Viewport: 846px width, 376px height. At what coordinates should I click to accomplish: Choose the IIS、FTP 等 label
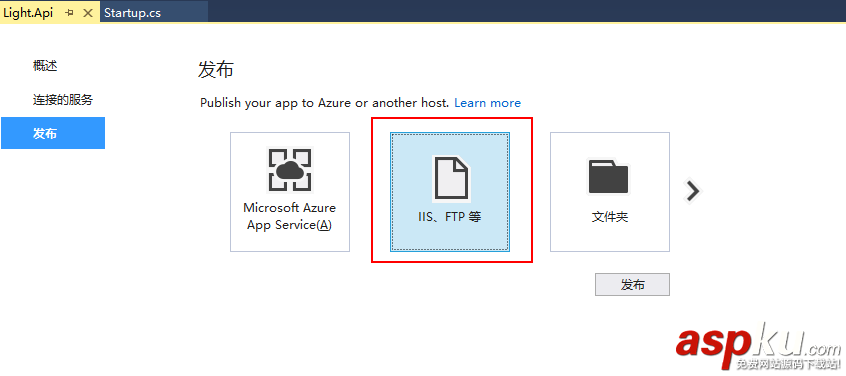tap(449, 217)
